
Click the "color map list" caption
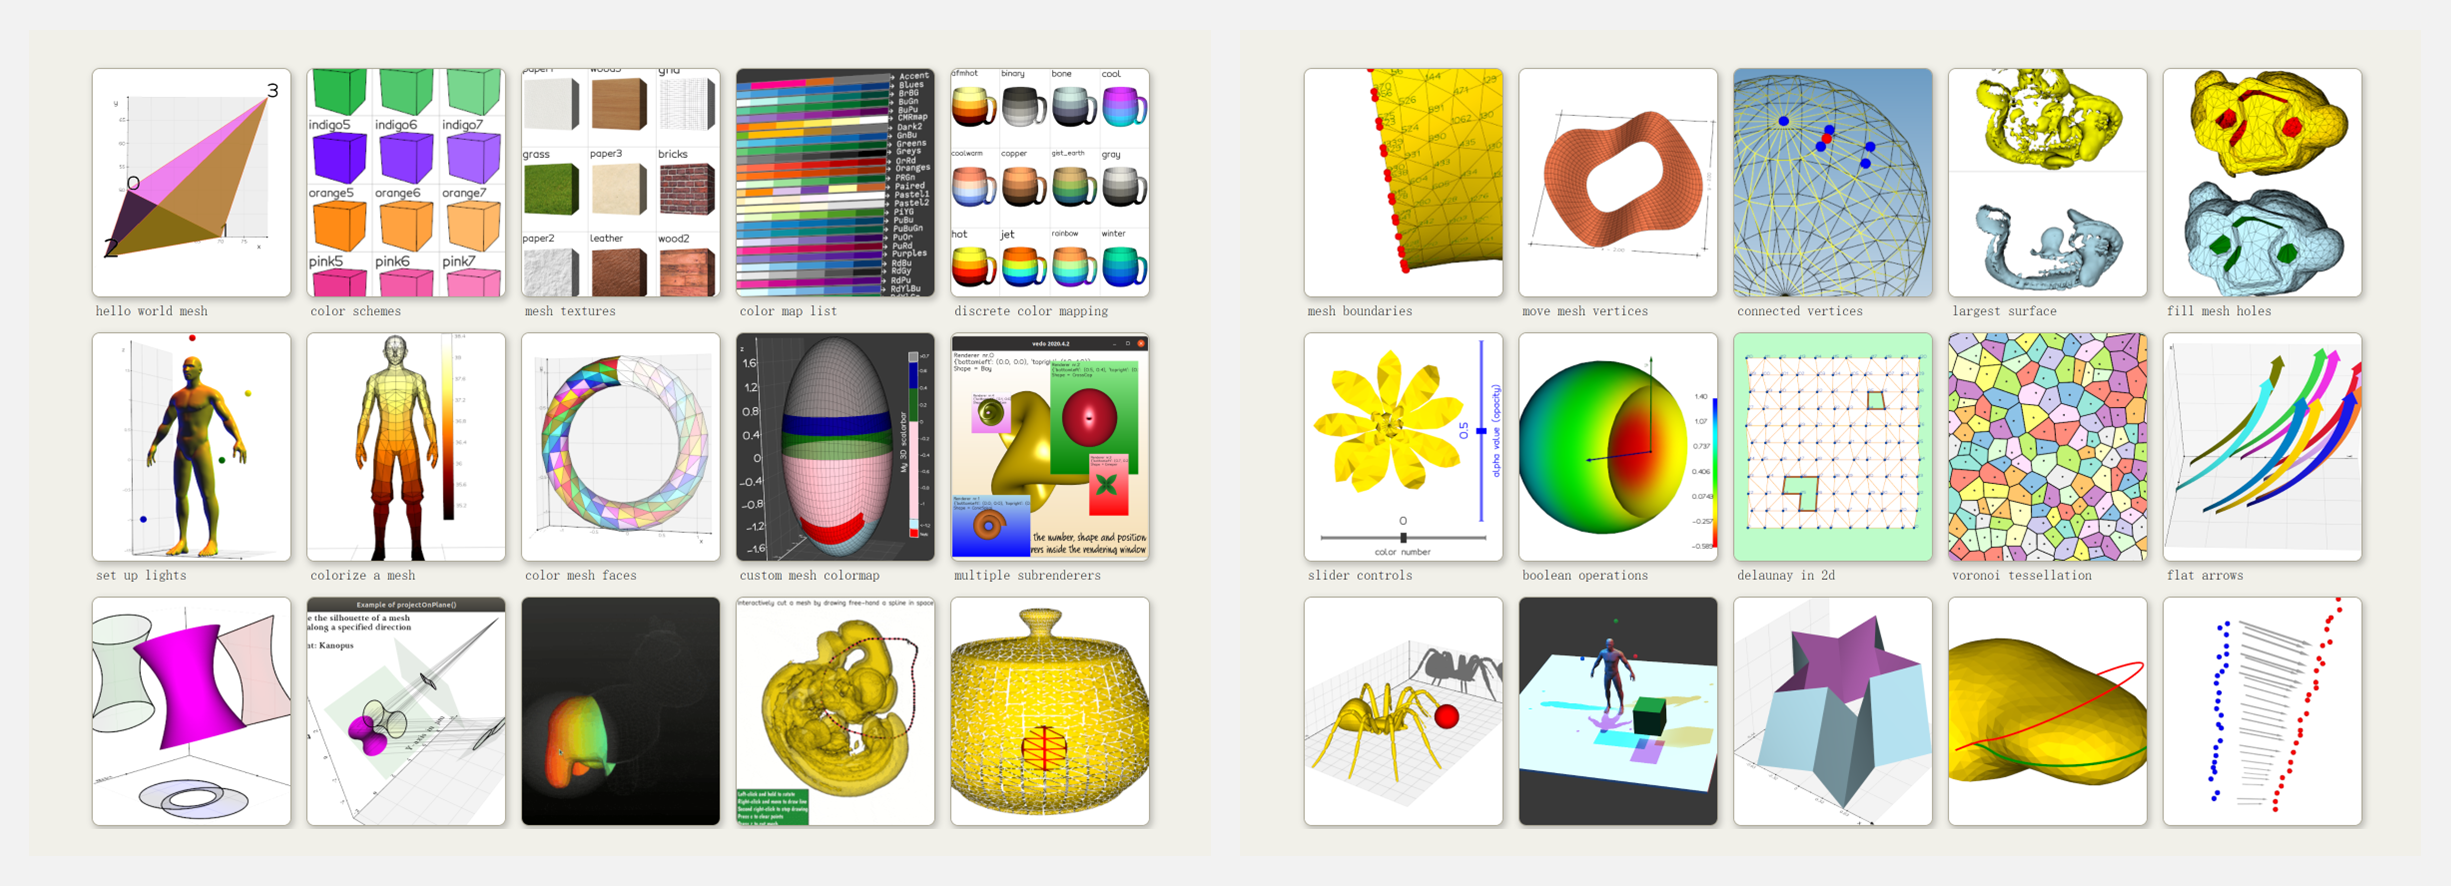coord(789,311)
